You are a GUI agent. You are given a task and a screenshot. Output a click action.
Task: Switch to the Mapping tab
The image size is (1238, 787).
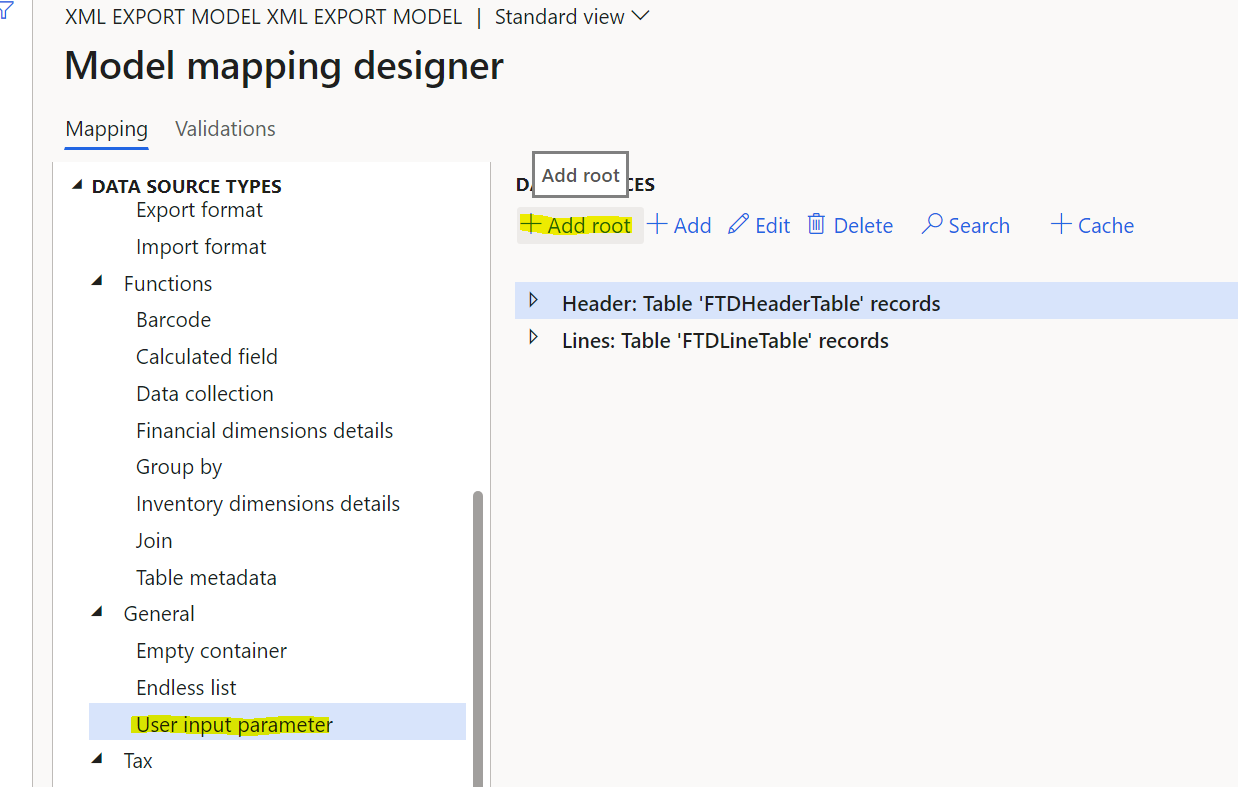pos(106,128)
